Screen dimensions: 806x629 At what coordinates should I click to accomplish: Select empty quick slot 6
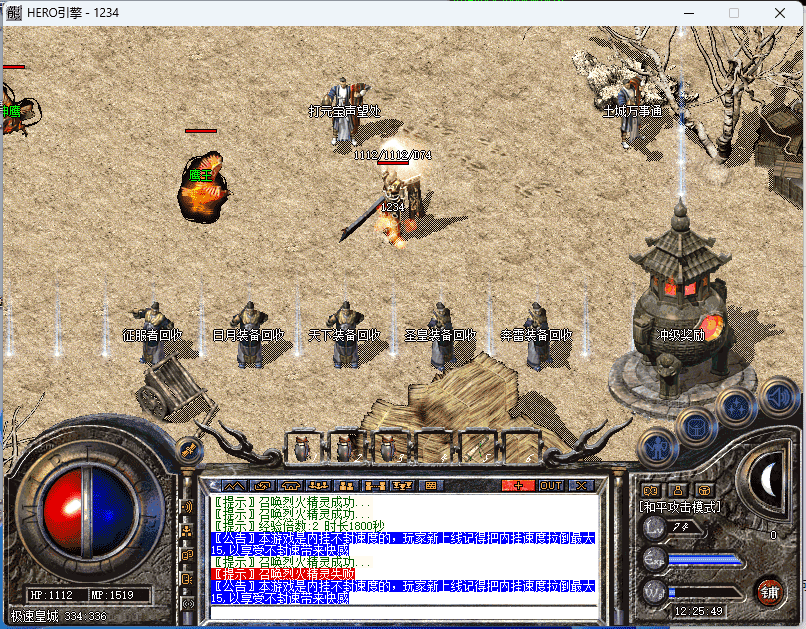[x=520, y=449]
